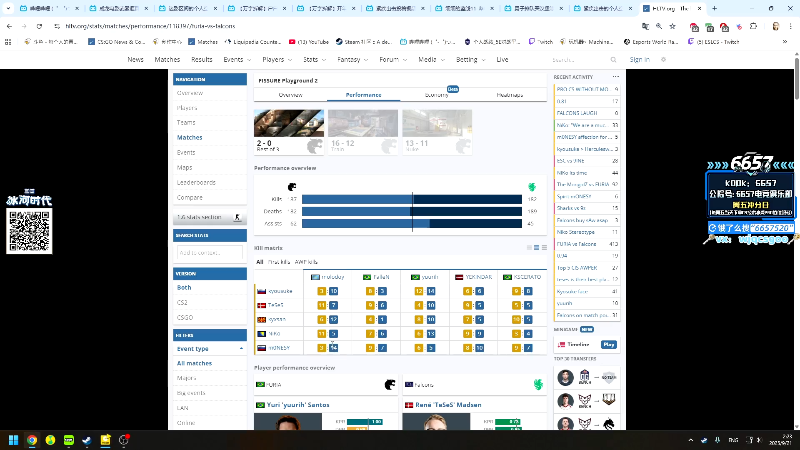
Task: Select the LAN event filter
Action: pyautogui.click(x=182, y=408)
